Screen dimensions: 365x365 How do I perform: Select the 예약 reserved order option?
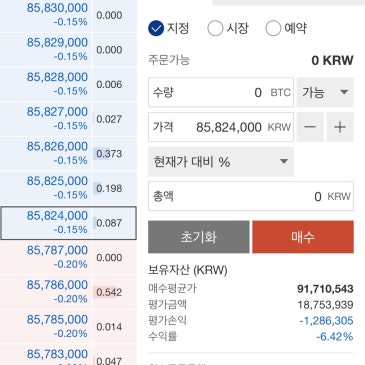(286, 28)
